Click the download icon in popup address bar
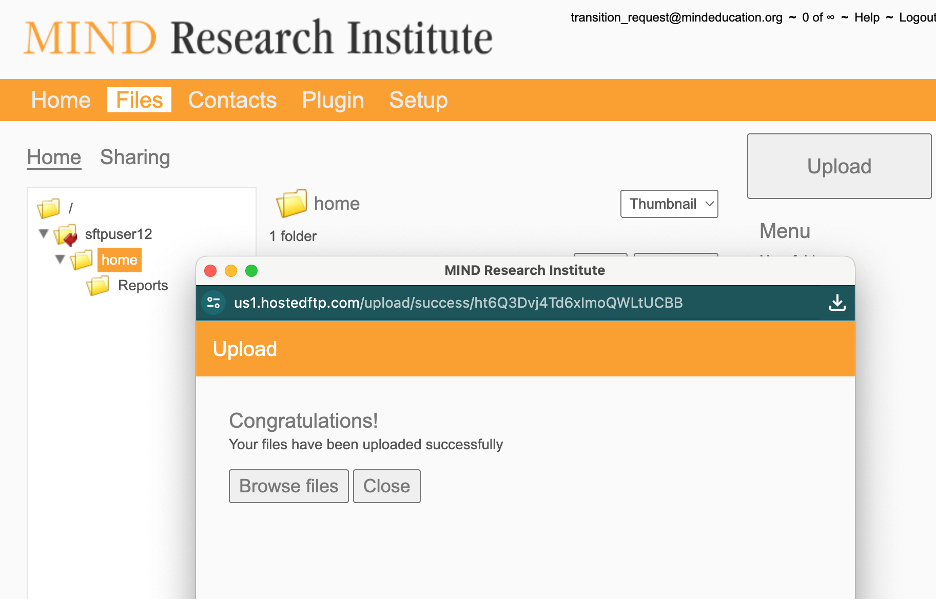 837,303
